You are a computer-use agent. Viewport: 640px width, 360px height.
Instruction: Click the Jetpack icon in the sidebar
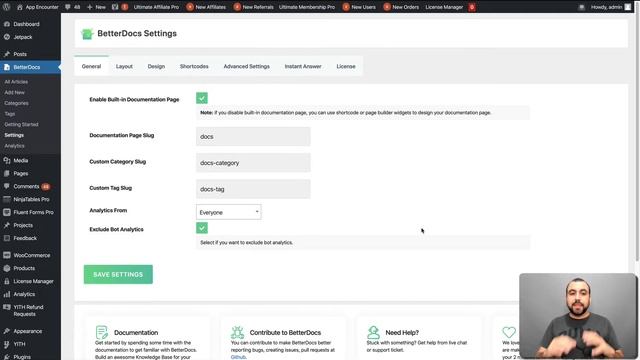tap(7, 37)
